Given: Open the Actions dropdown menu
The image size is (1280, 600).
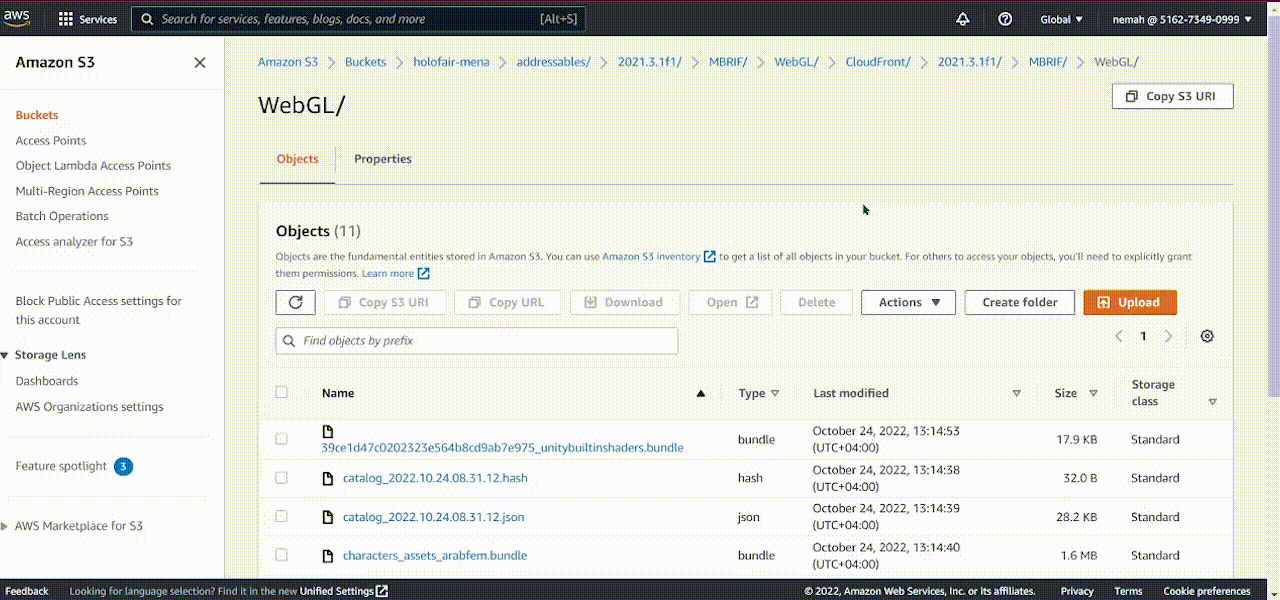Looking at the screenshot, I should (x=908, y=302).
